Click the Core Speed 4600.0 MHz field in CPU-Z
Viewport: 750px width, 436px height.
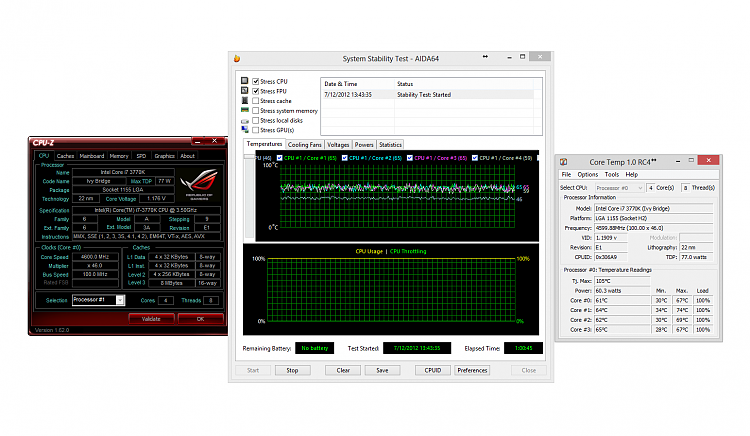pos(95,257)
